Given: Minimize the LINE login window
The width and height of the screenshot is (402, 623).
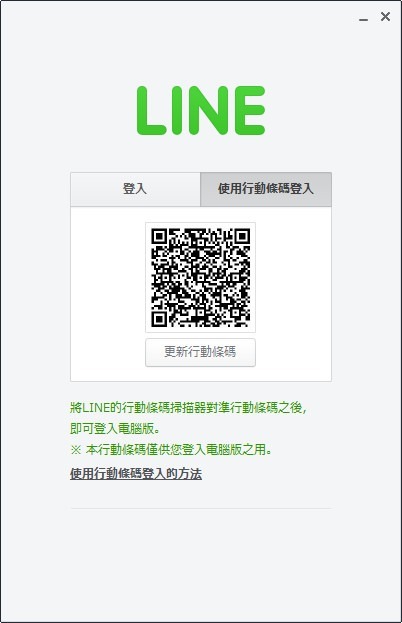Looking at the screenshot, I should point(363,19).
